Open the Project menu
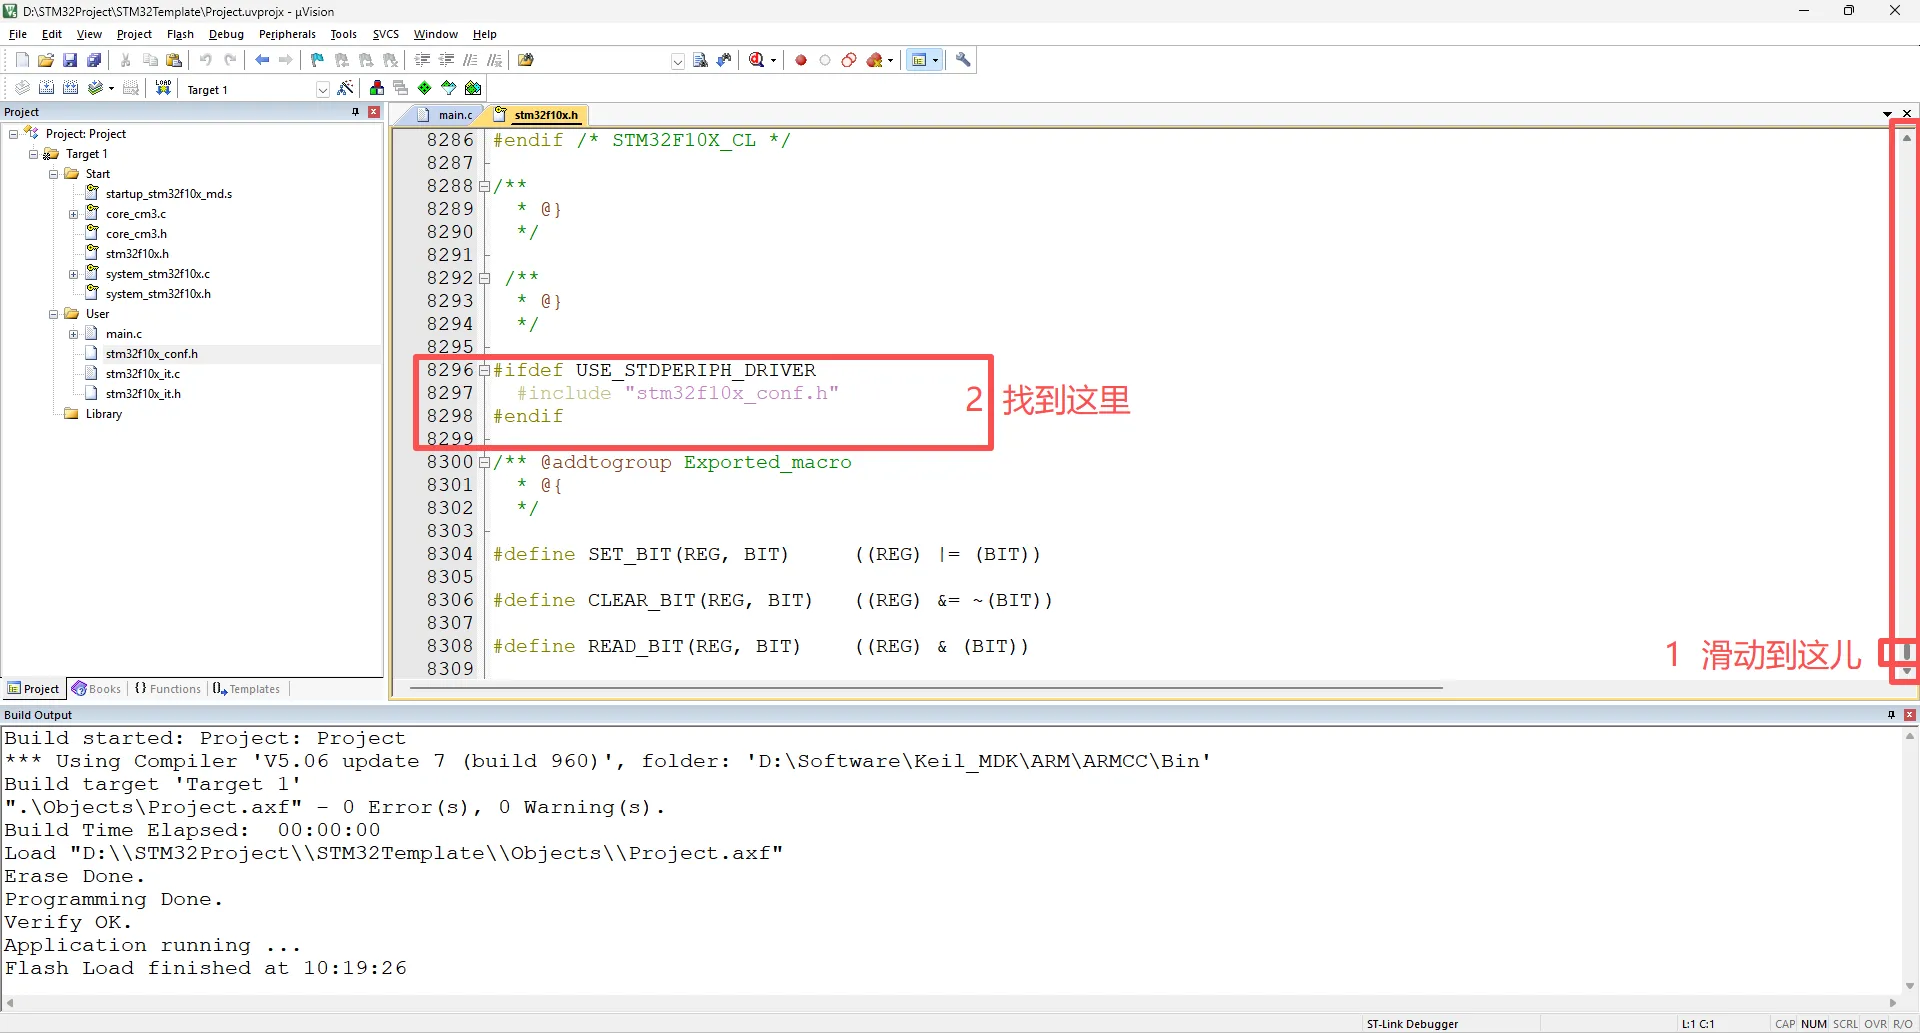 [134, 34]
